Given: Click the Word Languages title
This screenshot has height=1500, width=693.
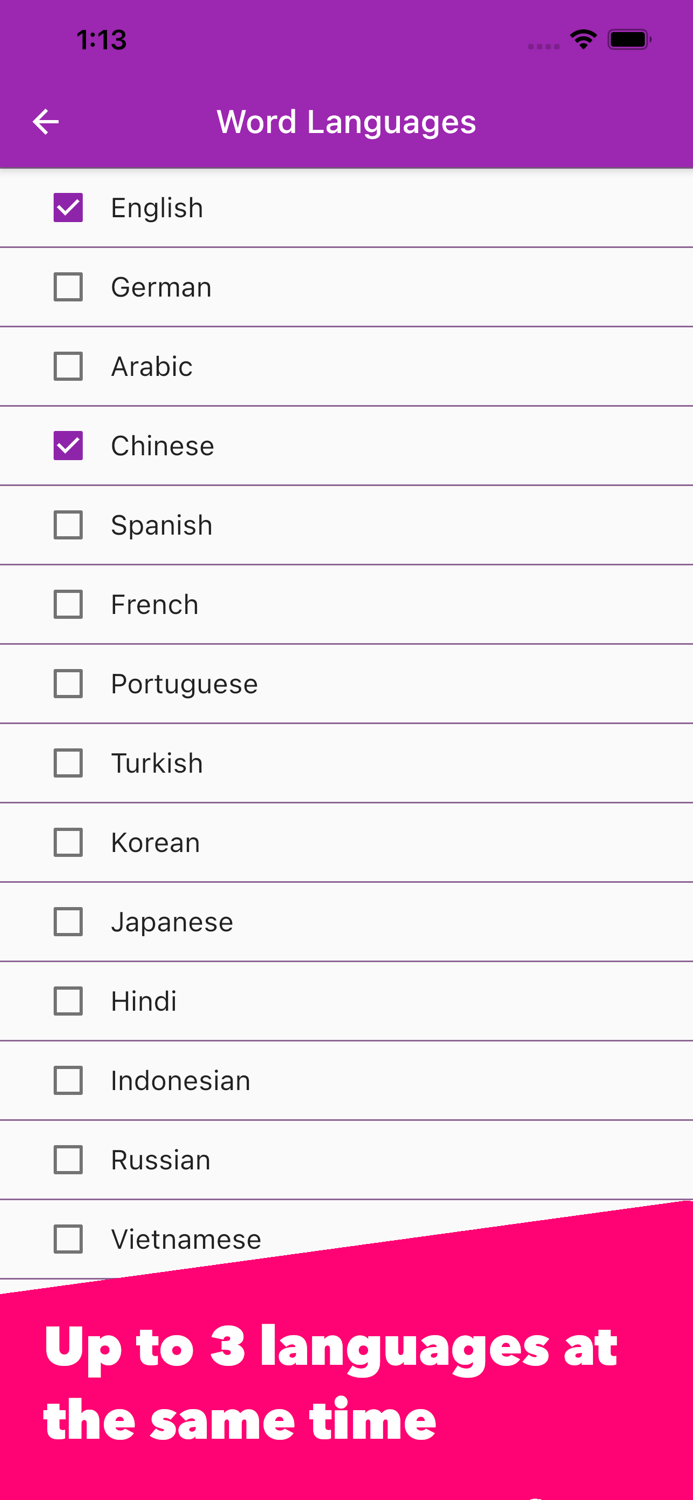Looking at the screenshot, I should pos(346,122).
